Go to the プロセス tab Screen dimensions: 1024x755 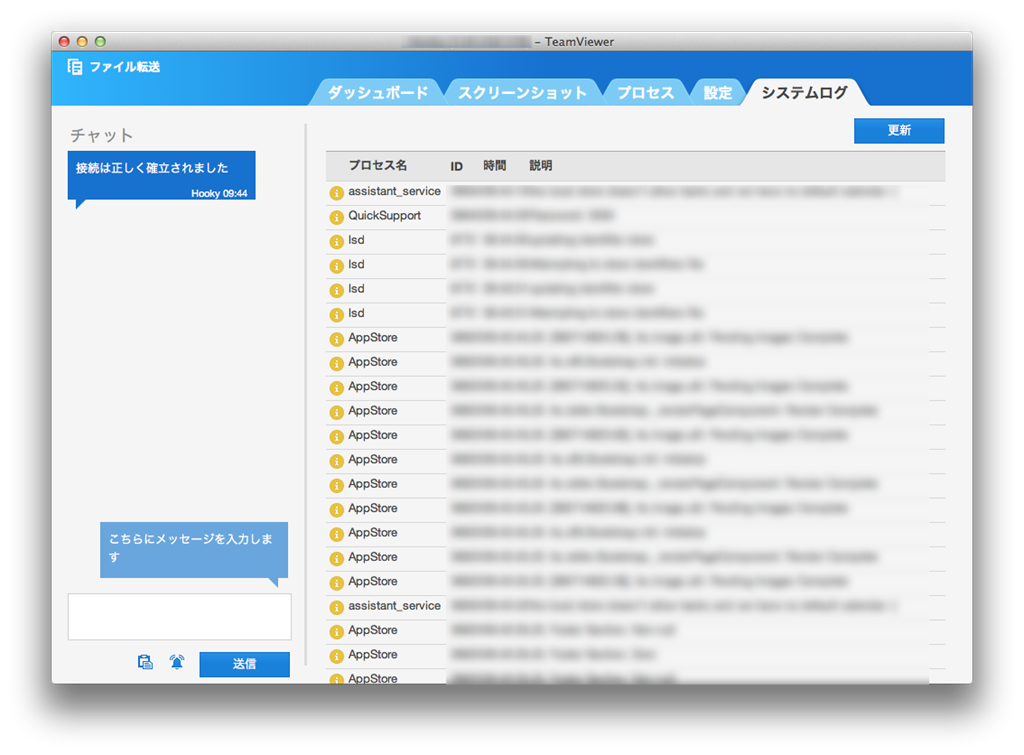(645, 93)
